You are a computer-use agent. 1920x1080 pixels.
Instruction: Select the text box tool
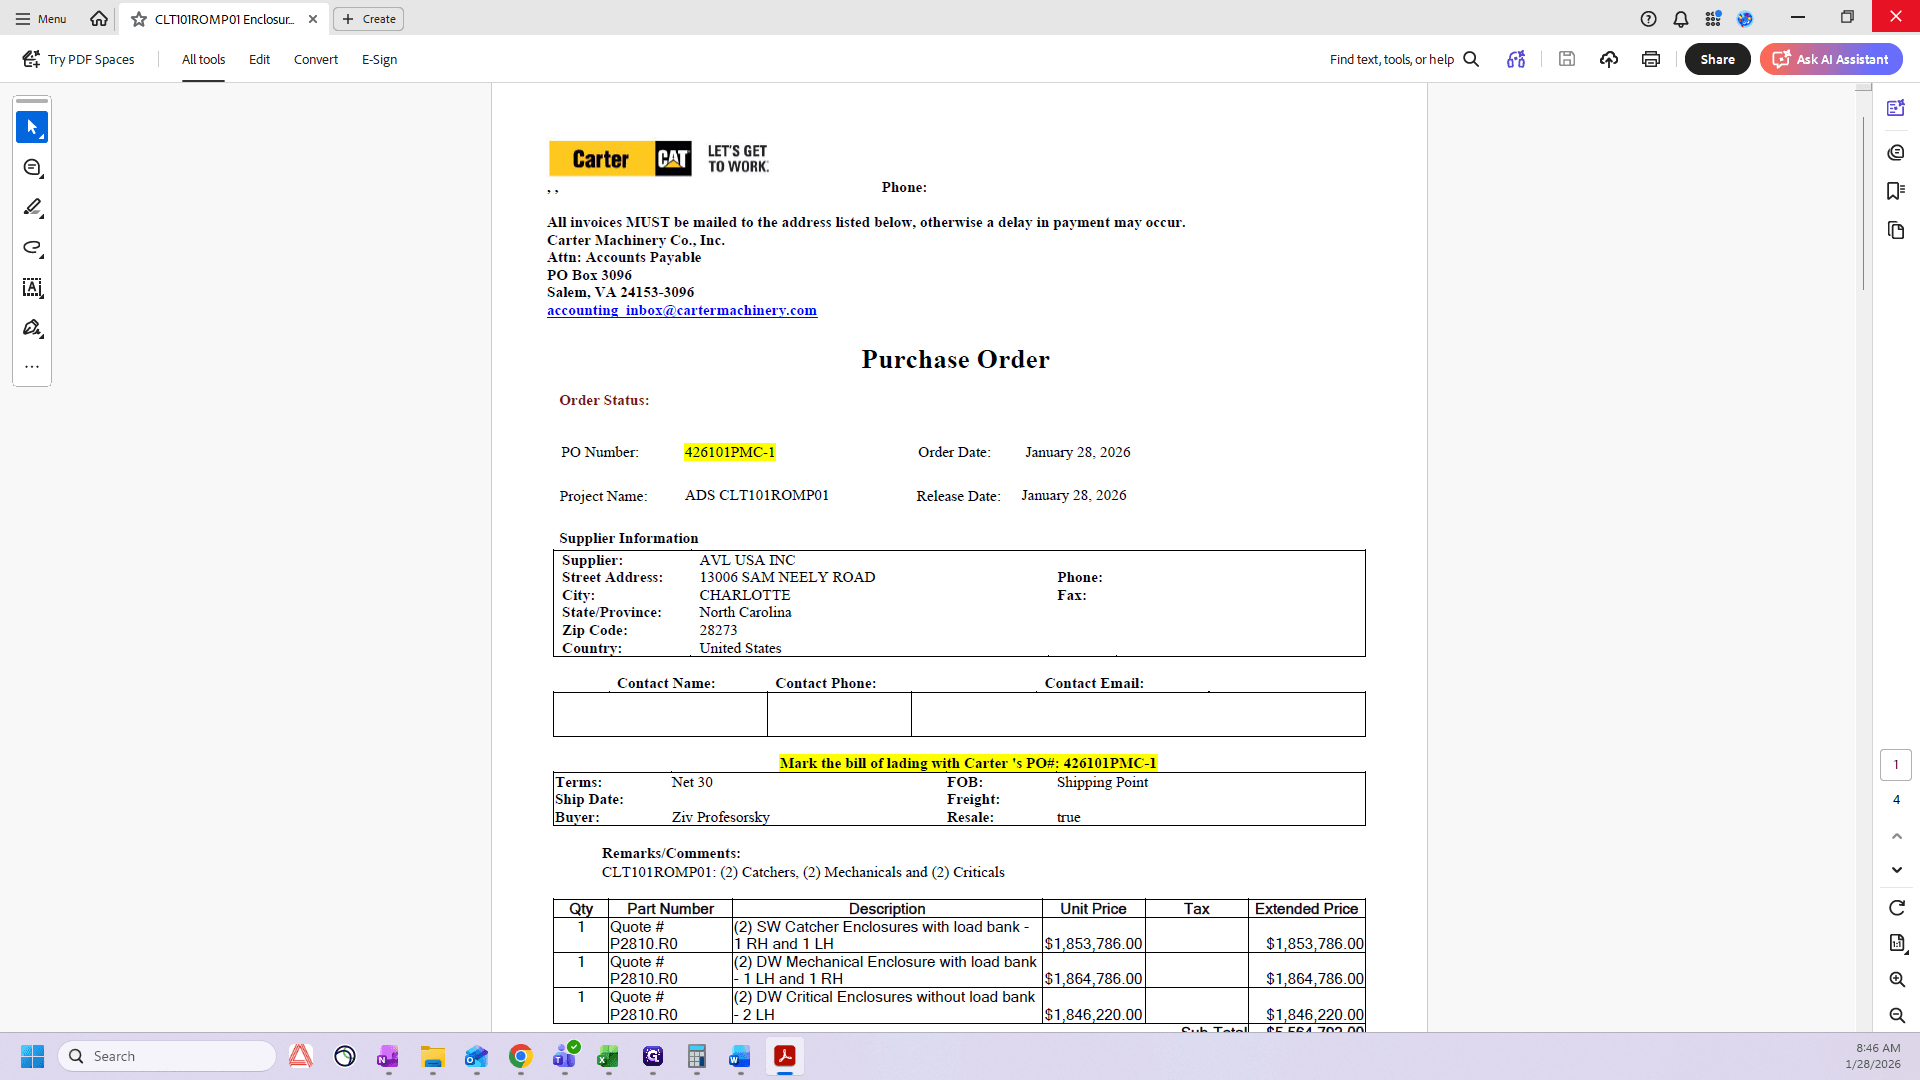tap(32, 287)
